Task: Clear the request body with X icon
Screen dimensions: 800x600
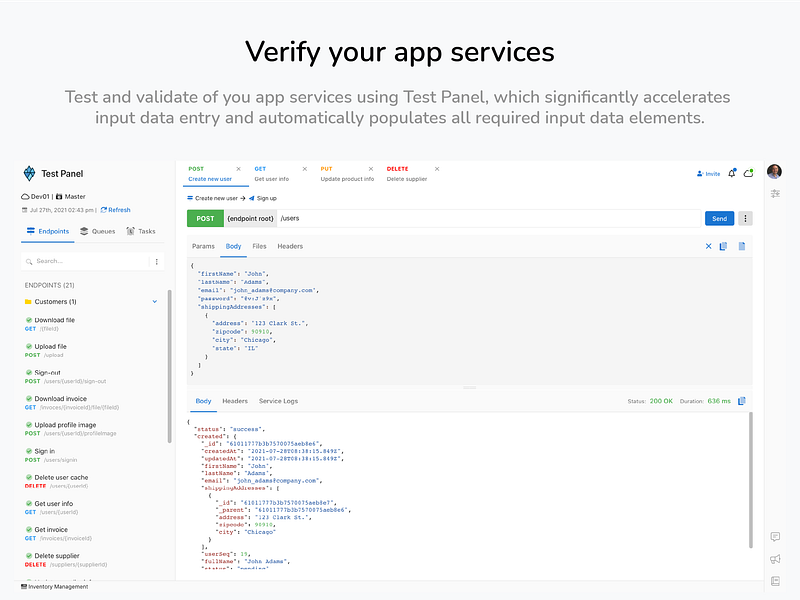Action: tap(708, 246)
